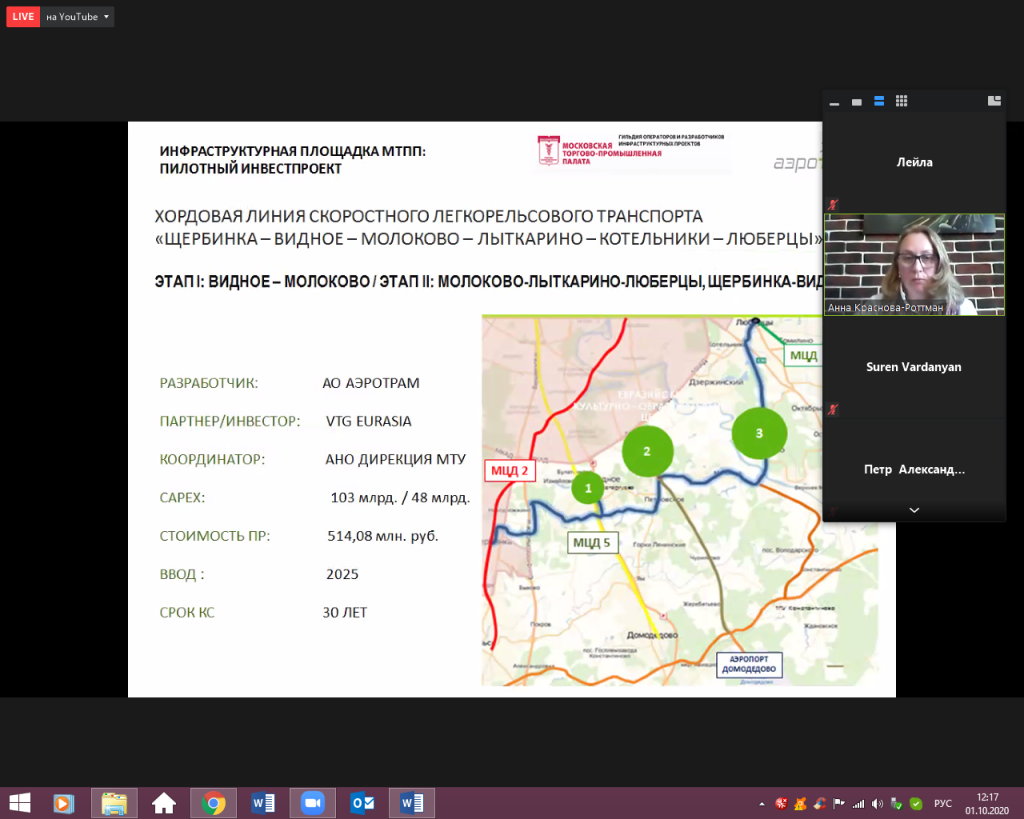Expand more participants with down chevron

[913, 510]
